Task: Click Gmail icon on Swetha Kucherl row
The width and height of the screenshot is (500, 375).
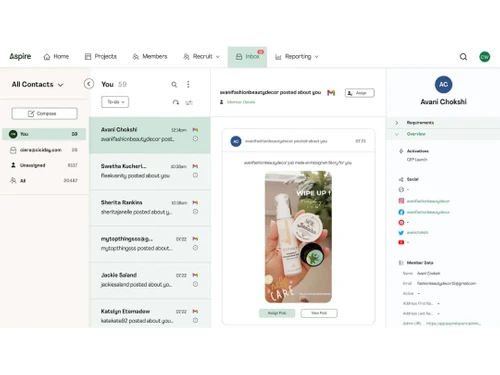Action: 195,166
